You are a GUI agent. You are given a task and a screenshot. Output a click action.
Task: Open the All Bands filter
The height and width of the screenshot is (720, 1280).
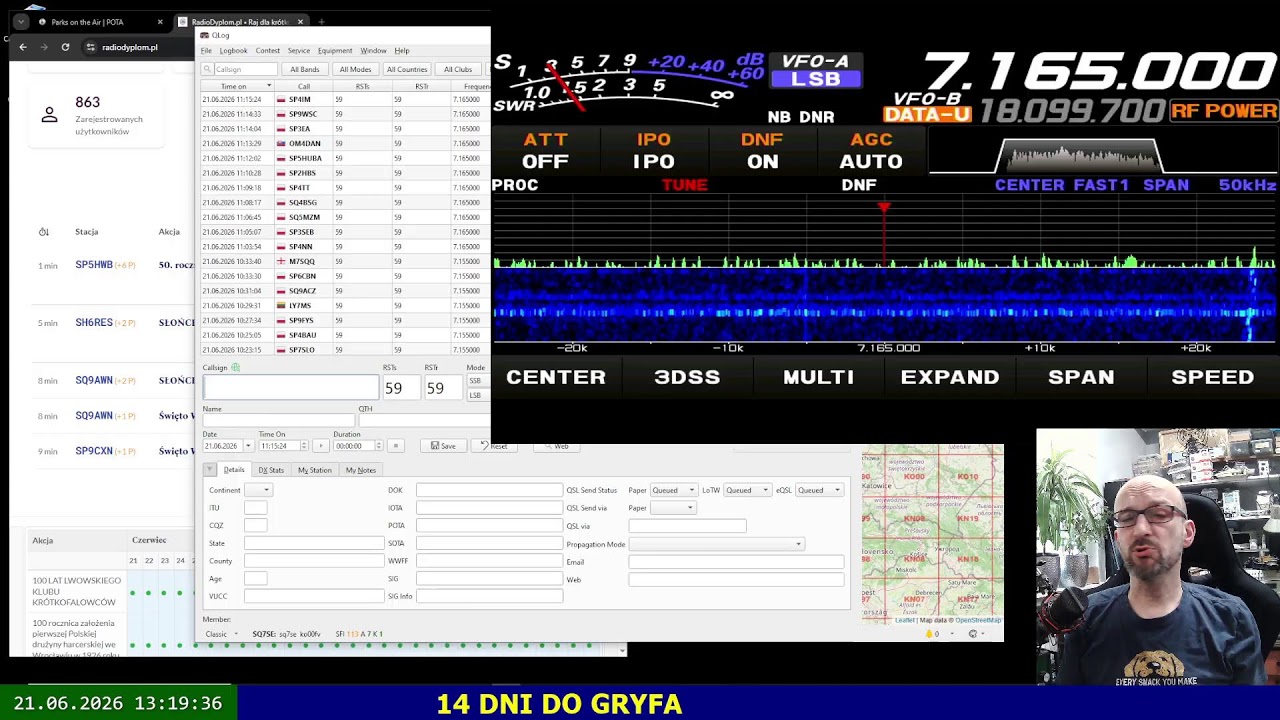[x=305, y=69]
